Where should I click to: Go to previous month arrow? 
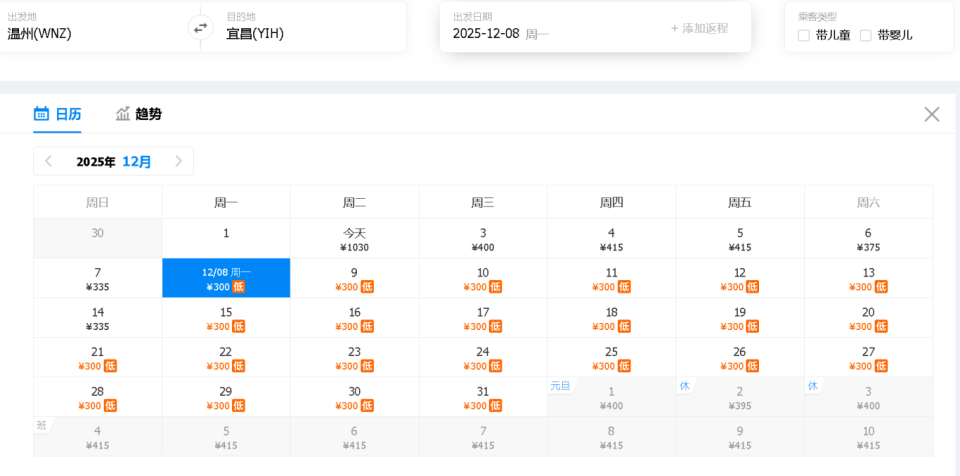[48, 161]
